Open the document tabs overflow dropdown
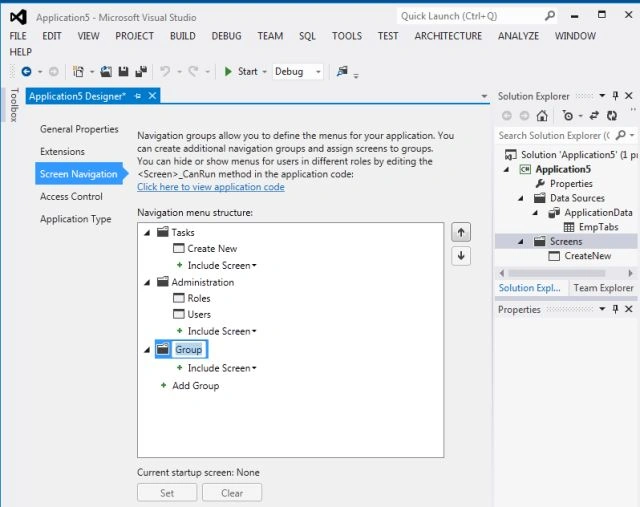This screenshot has width=640, height=507. click(484, 96)
